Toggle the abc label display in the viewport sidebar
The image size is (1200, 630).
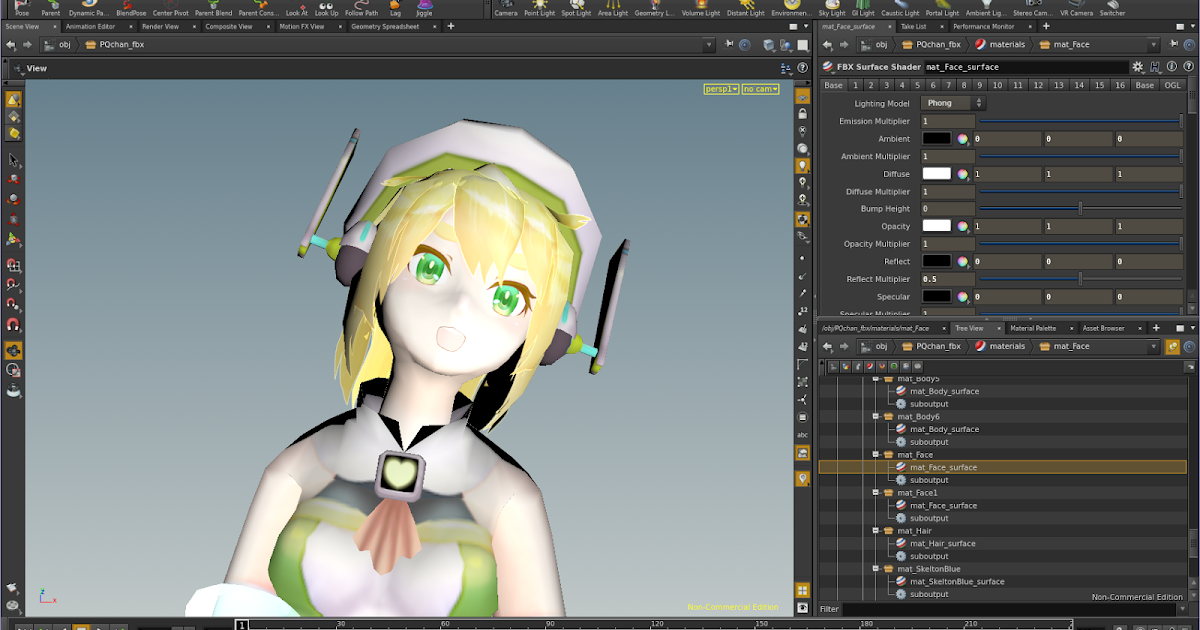point(803,435)
